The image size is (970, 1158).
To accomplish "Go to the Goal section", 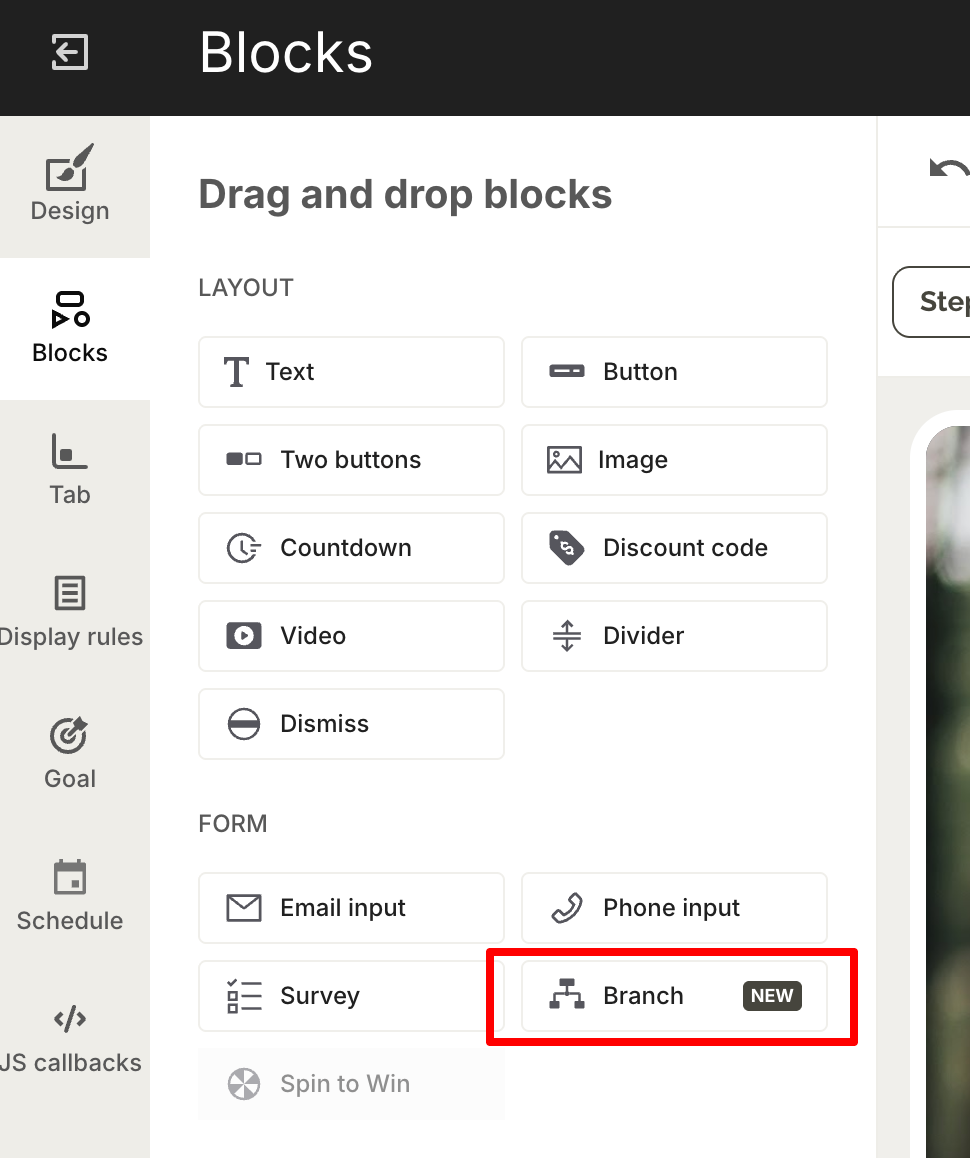I will point(70,754).
